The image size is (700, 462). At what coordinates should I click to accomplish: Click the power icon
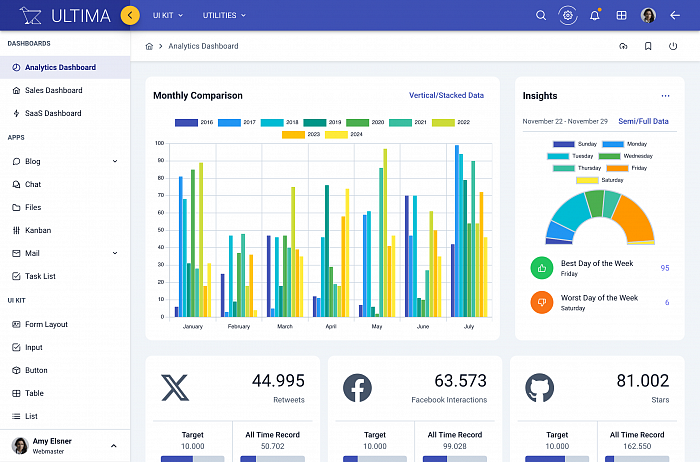(673, 46)
